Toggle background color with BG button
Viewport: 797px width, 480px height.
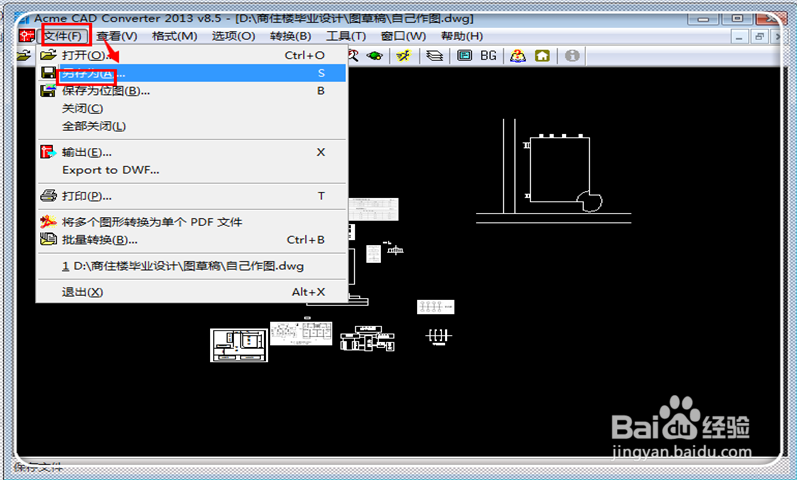click(488, 55)
